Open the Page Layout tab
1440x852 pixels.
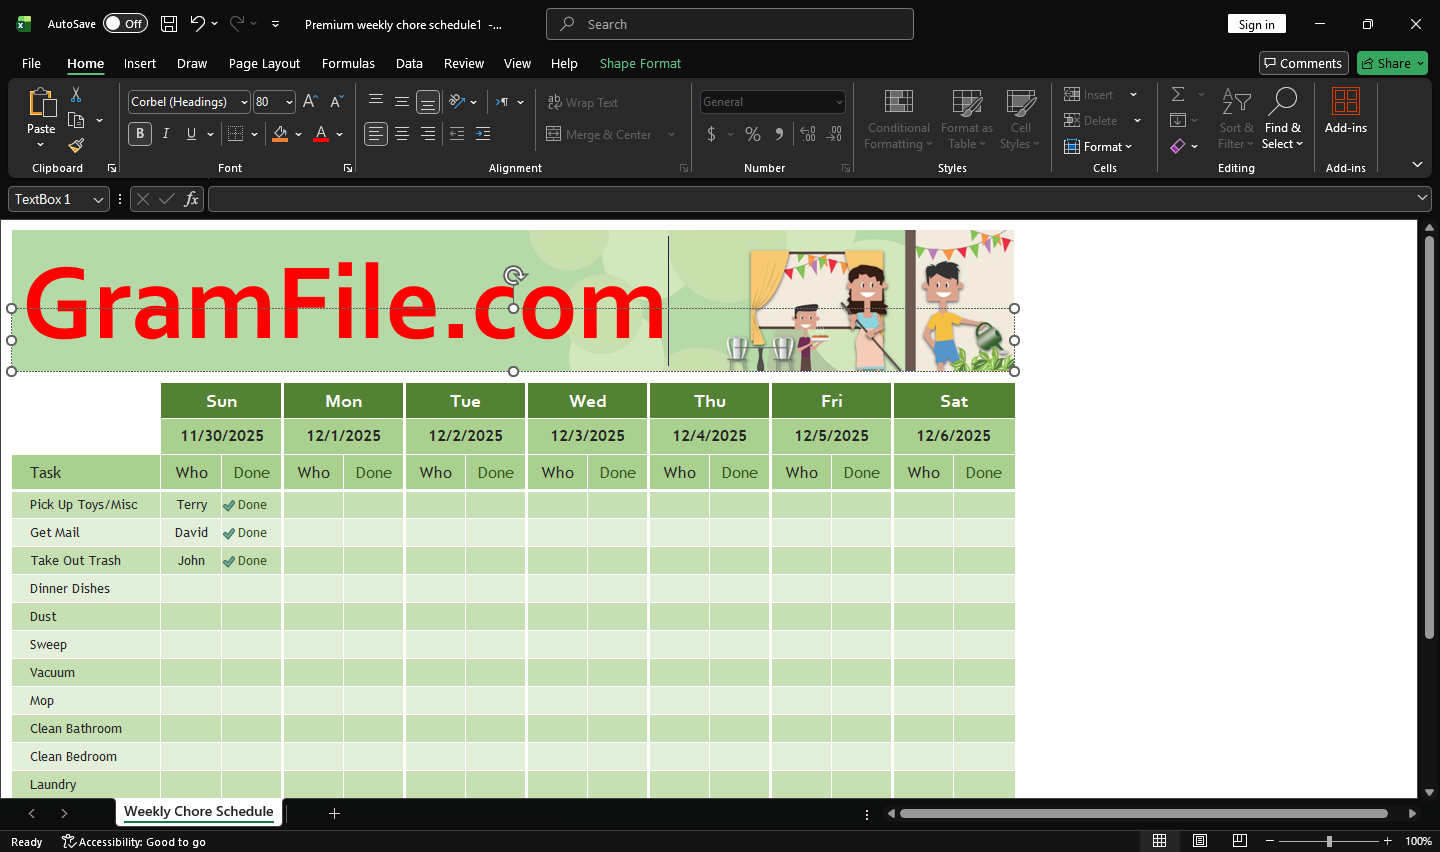(x=264, y=63)
